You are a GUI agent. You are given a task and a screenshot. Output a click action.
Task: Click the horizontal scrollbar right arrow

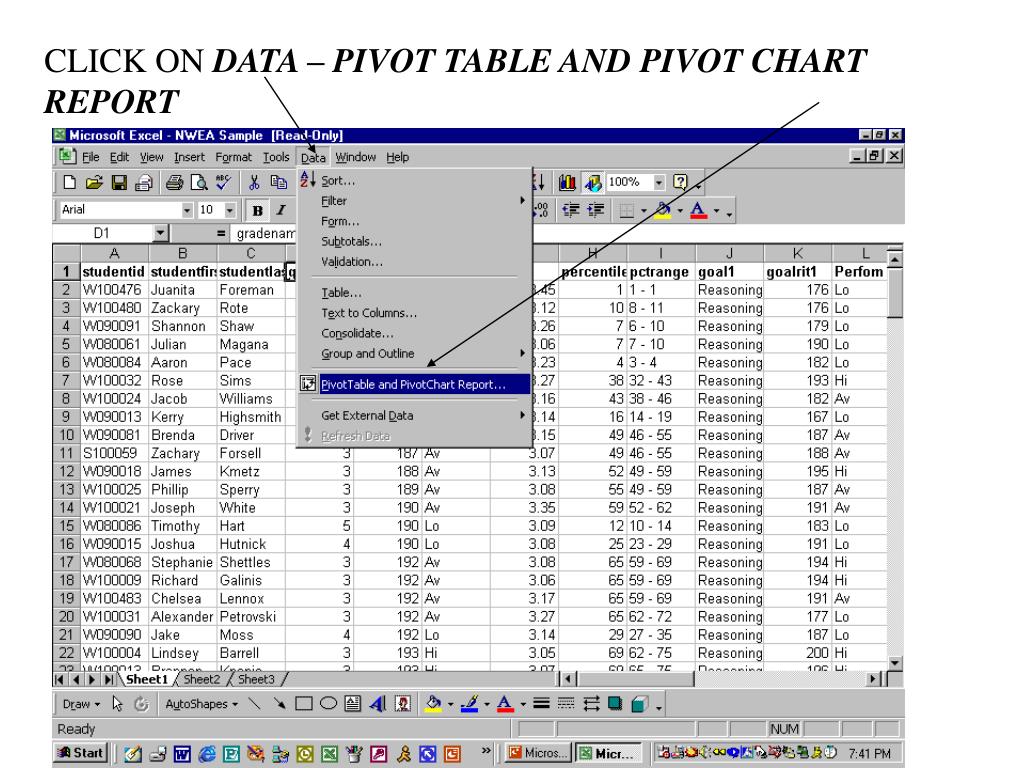coord(874,679)
